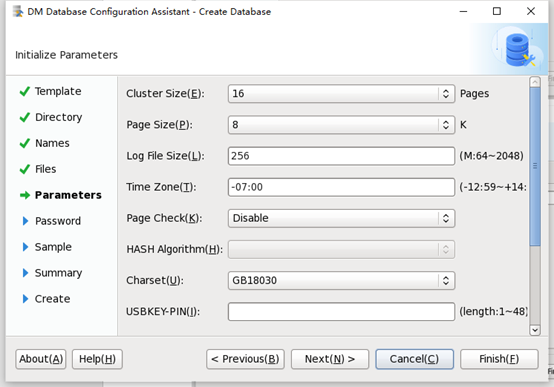Click the USBKEY-PIN input field
The width and height of the screenshot is (554, 387).
click(341, 311)
